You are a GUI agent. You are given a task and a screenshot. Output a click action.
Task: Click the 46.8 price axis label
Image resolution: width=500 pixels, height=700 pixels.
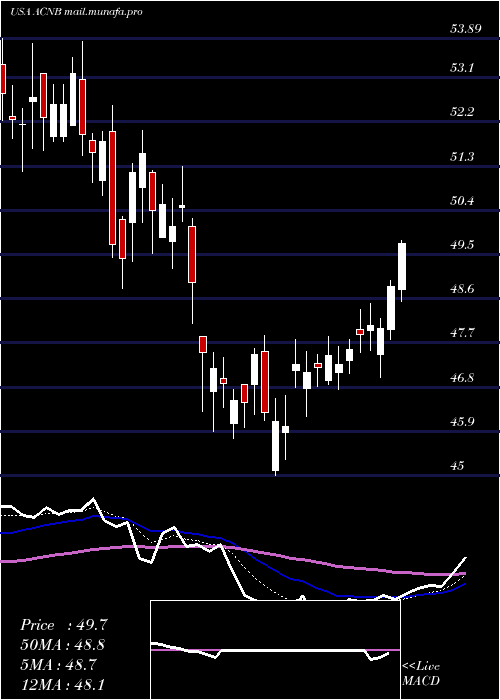[464, 378]
